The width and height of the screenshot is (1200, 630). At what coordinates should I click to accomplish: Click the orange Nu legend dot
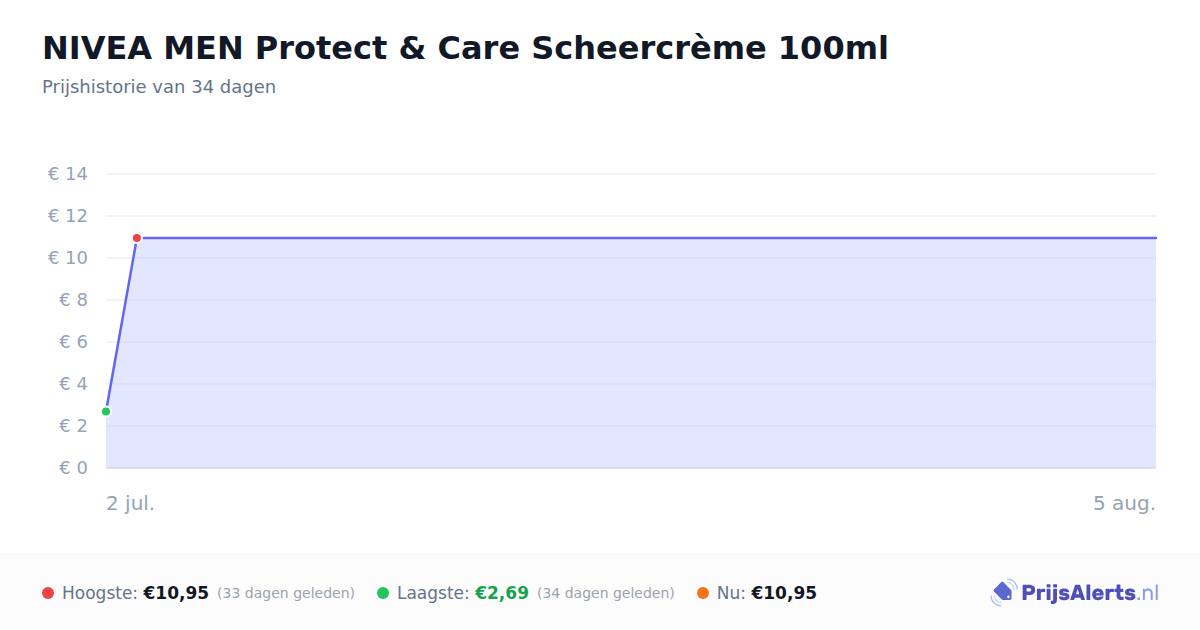pos(703,593)
